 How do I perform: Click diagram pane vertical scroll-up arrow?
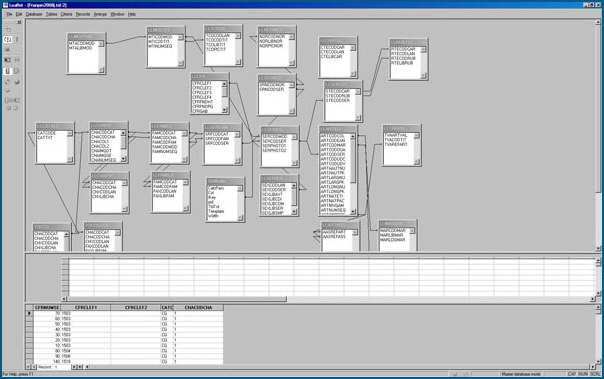[x=598, y=23]
